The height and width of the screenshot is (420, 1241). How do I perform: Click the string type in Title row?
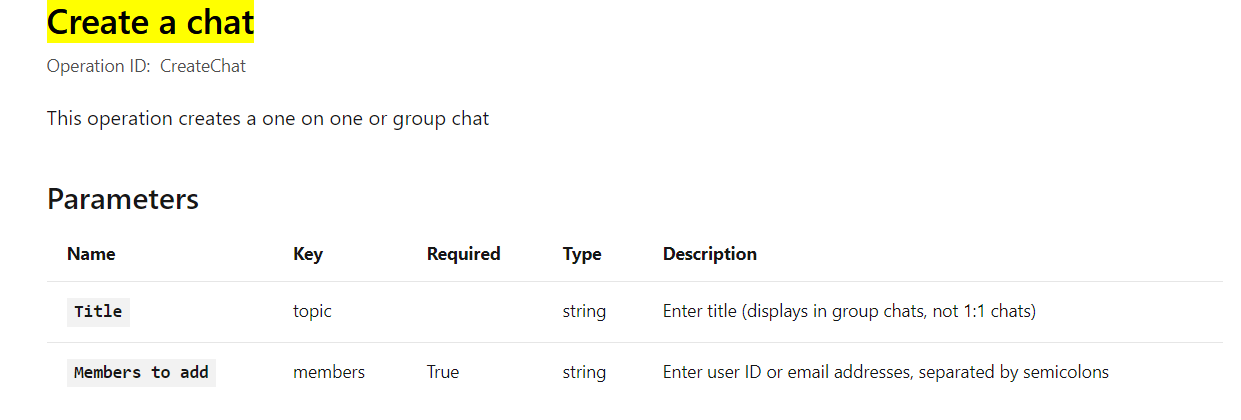click(584, 311)
